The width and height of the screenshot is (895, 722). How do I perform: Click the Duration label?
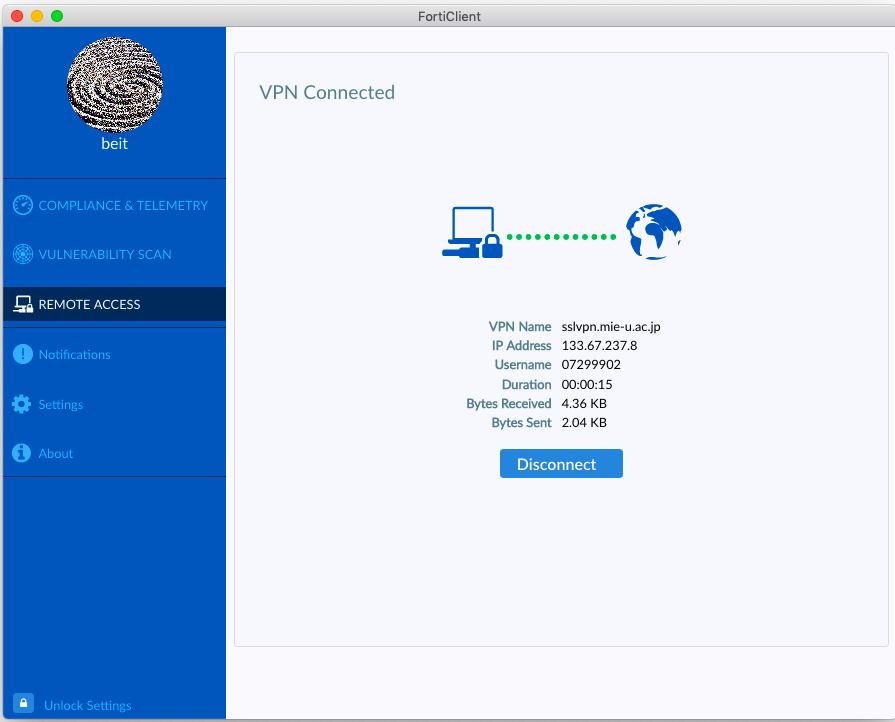click(x=526, y=384)
